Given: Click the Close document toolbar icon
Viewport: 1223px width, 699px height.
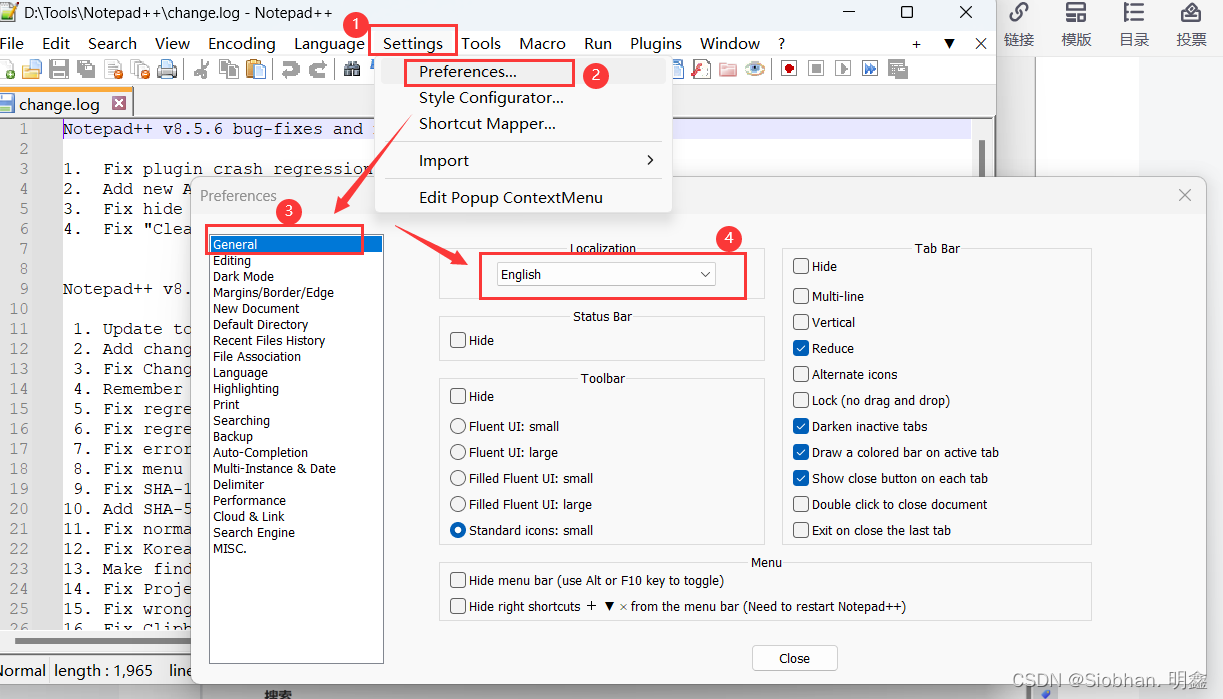Looking at the screenshot, I should (113, 69).
